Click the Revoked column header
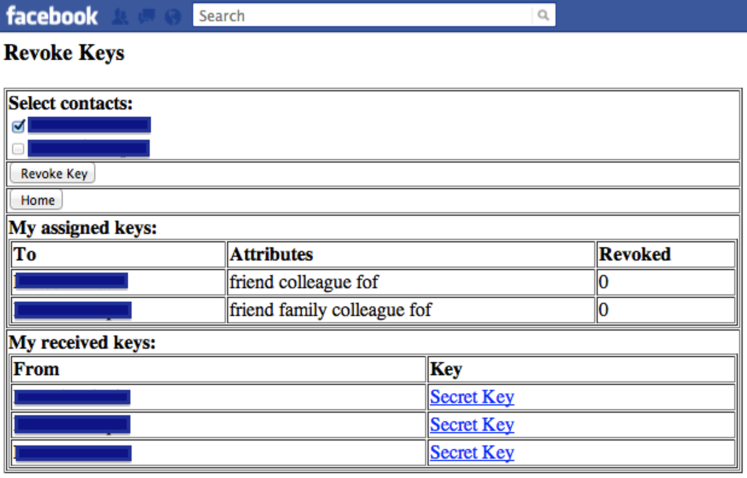The image size is (747, 478). point(635,254)
